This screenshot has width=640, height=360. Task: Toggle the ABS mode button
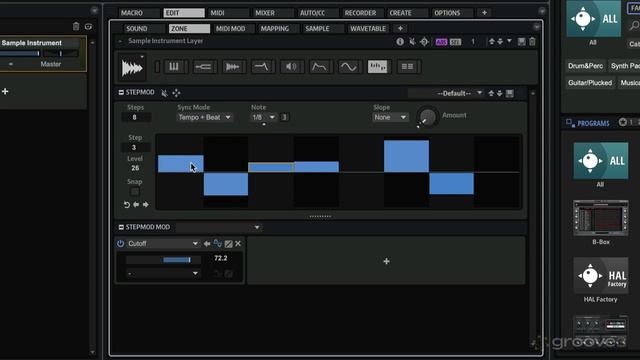click(441, 42)
